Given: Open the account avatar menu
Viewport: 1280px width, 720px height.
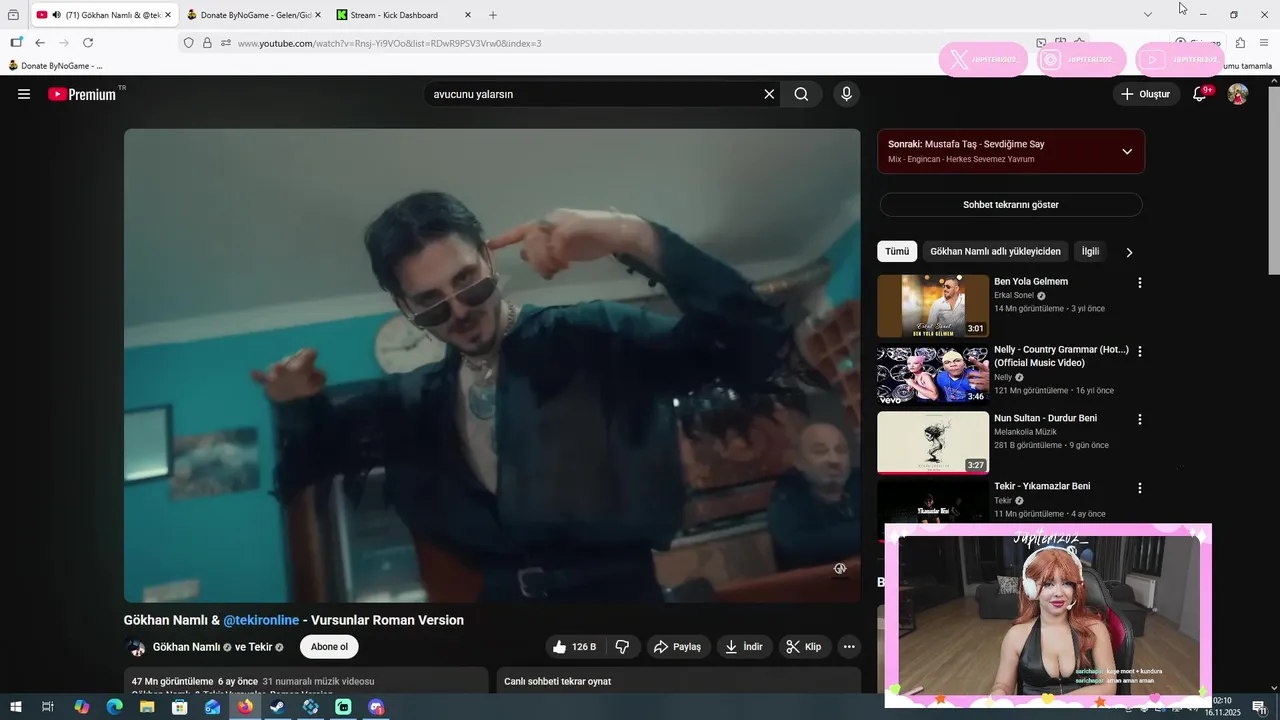Looking at the screenshot, I should (x=1238, y=94).
